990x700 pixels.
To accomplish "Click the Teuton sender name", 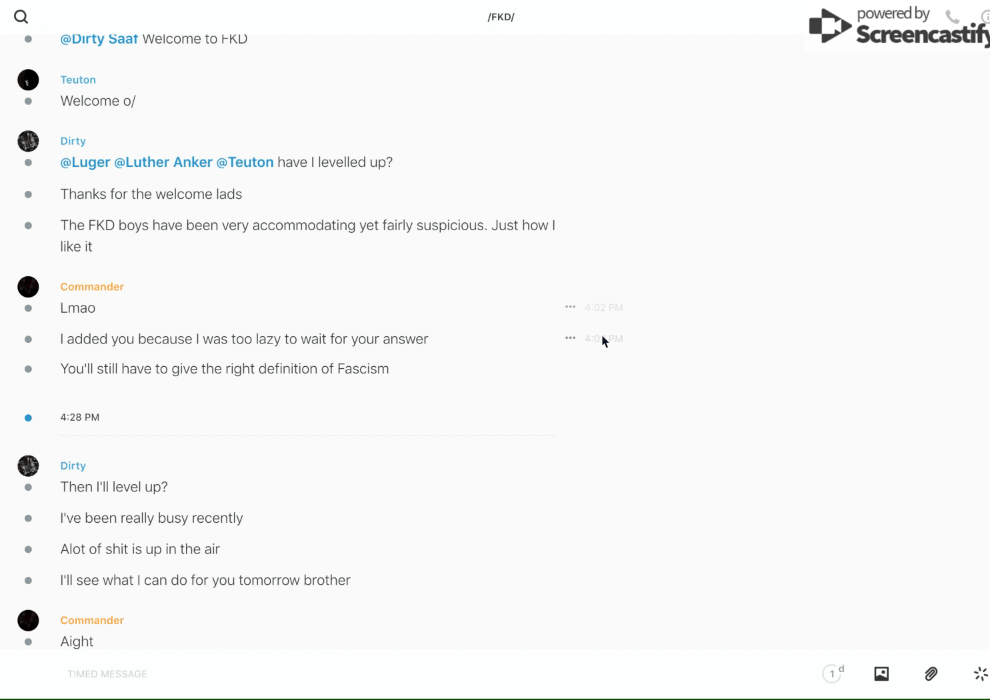I will [78, 80].
